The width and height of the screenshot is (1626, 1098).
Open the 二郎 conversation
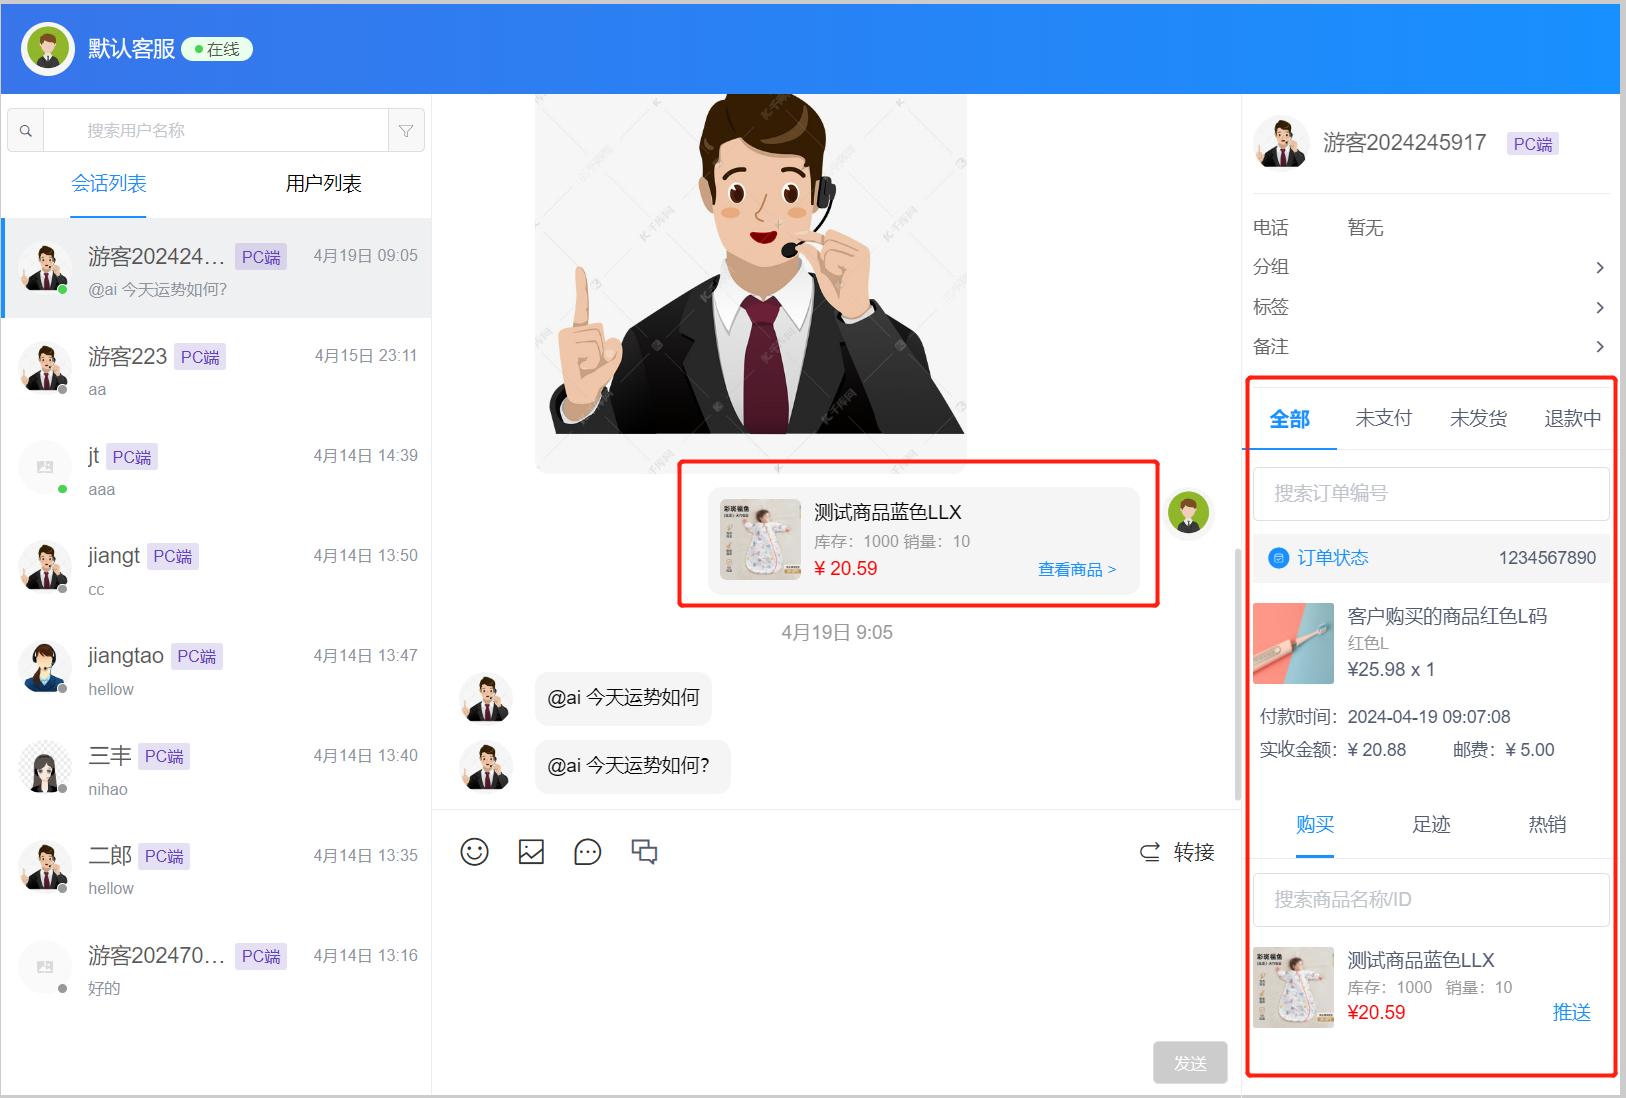click(x=217, y=868)
